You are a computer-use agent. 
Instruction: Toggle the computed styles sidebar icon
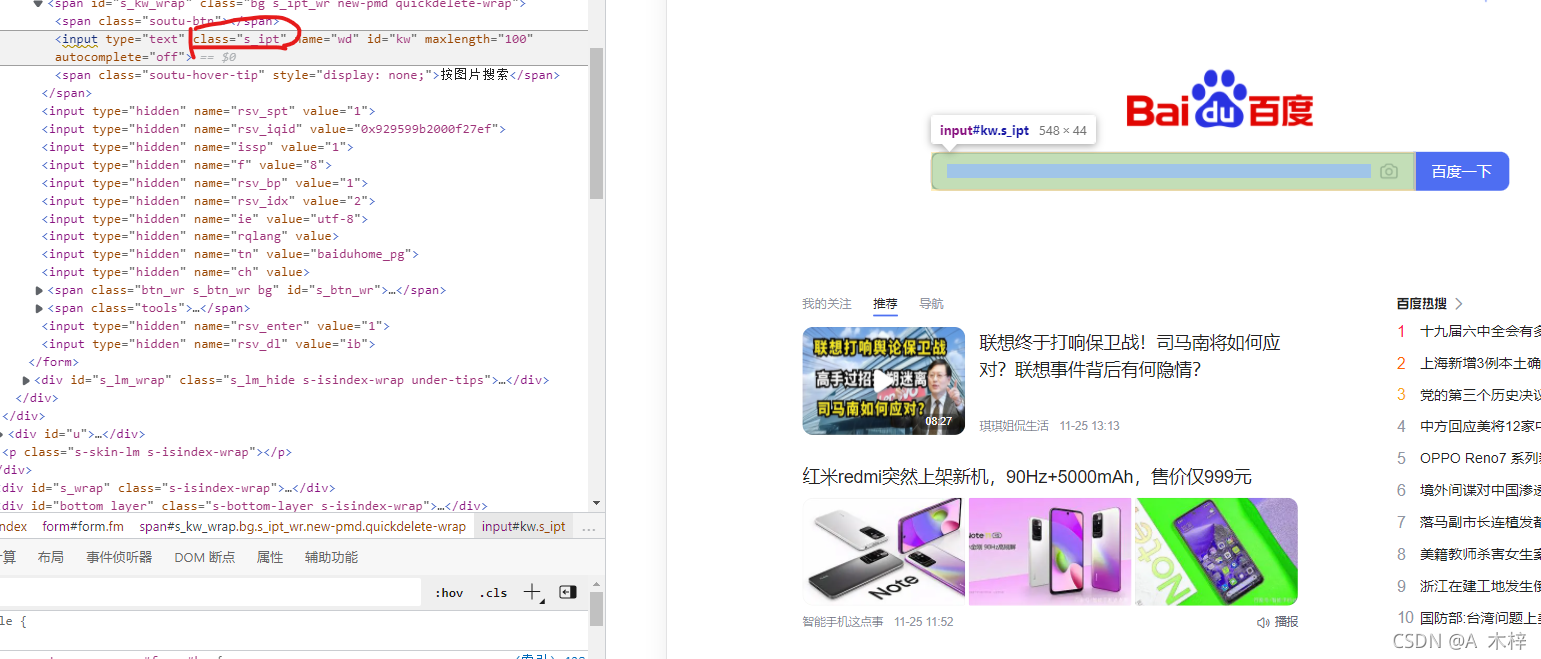click(568, 592)
